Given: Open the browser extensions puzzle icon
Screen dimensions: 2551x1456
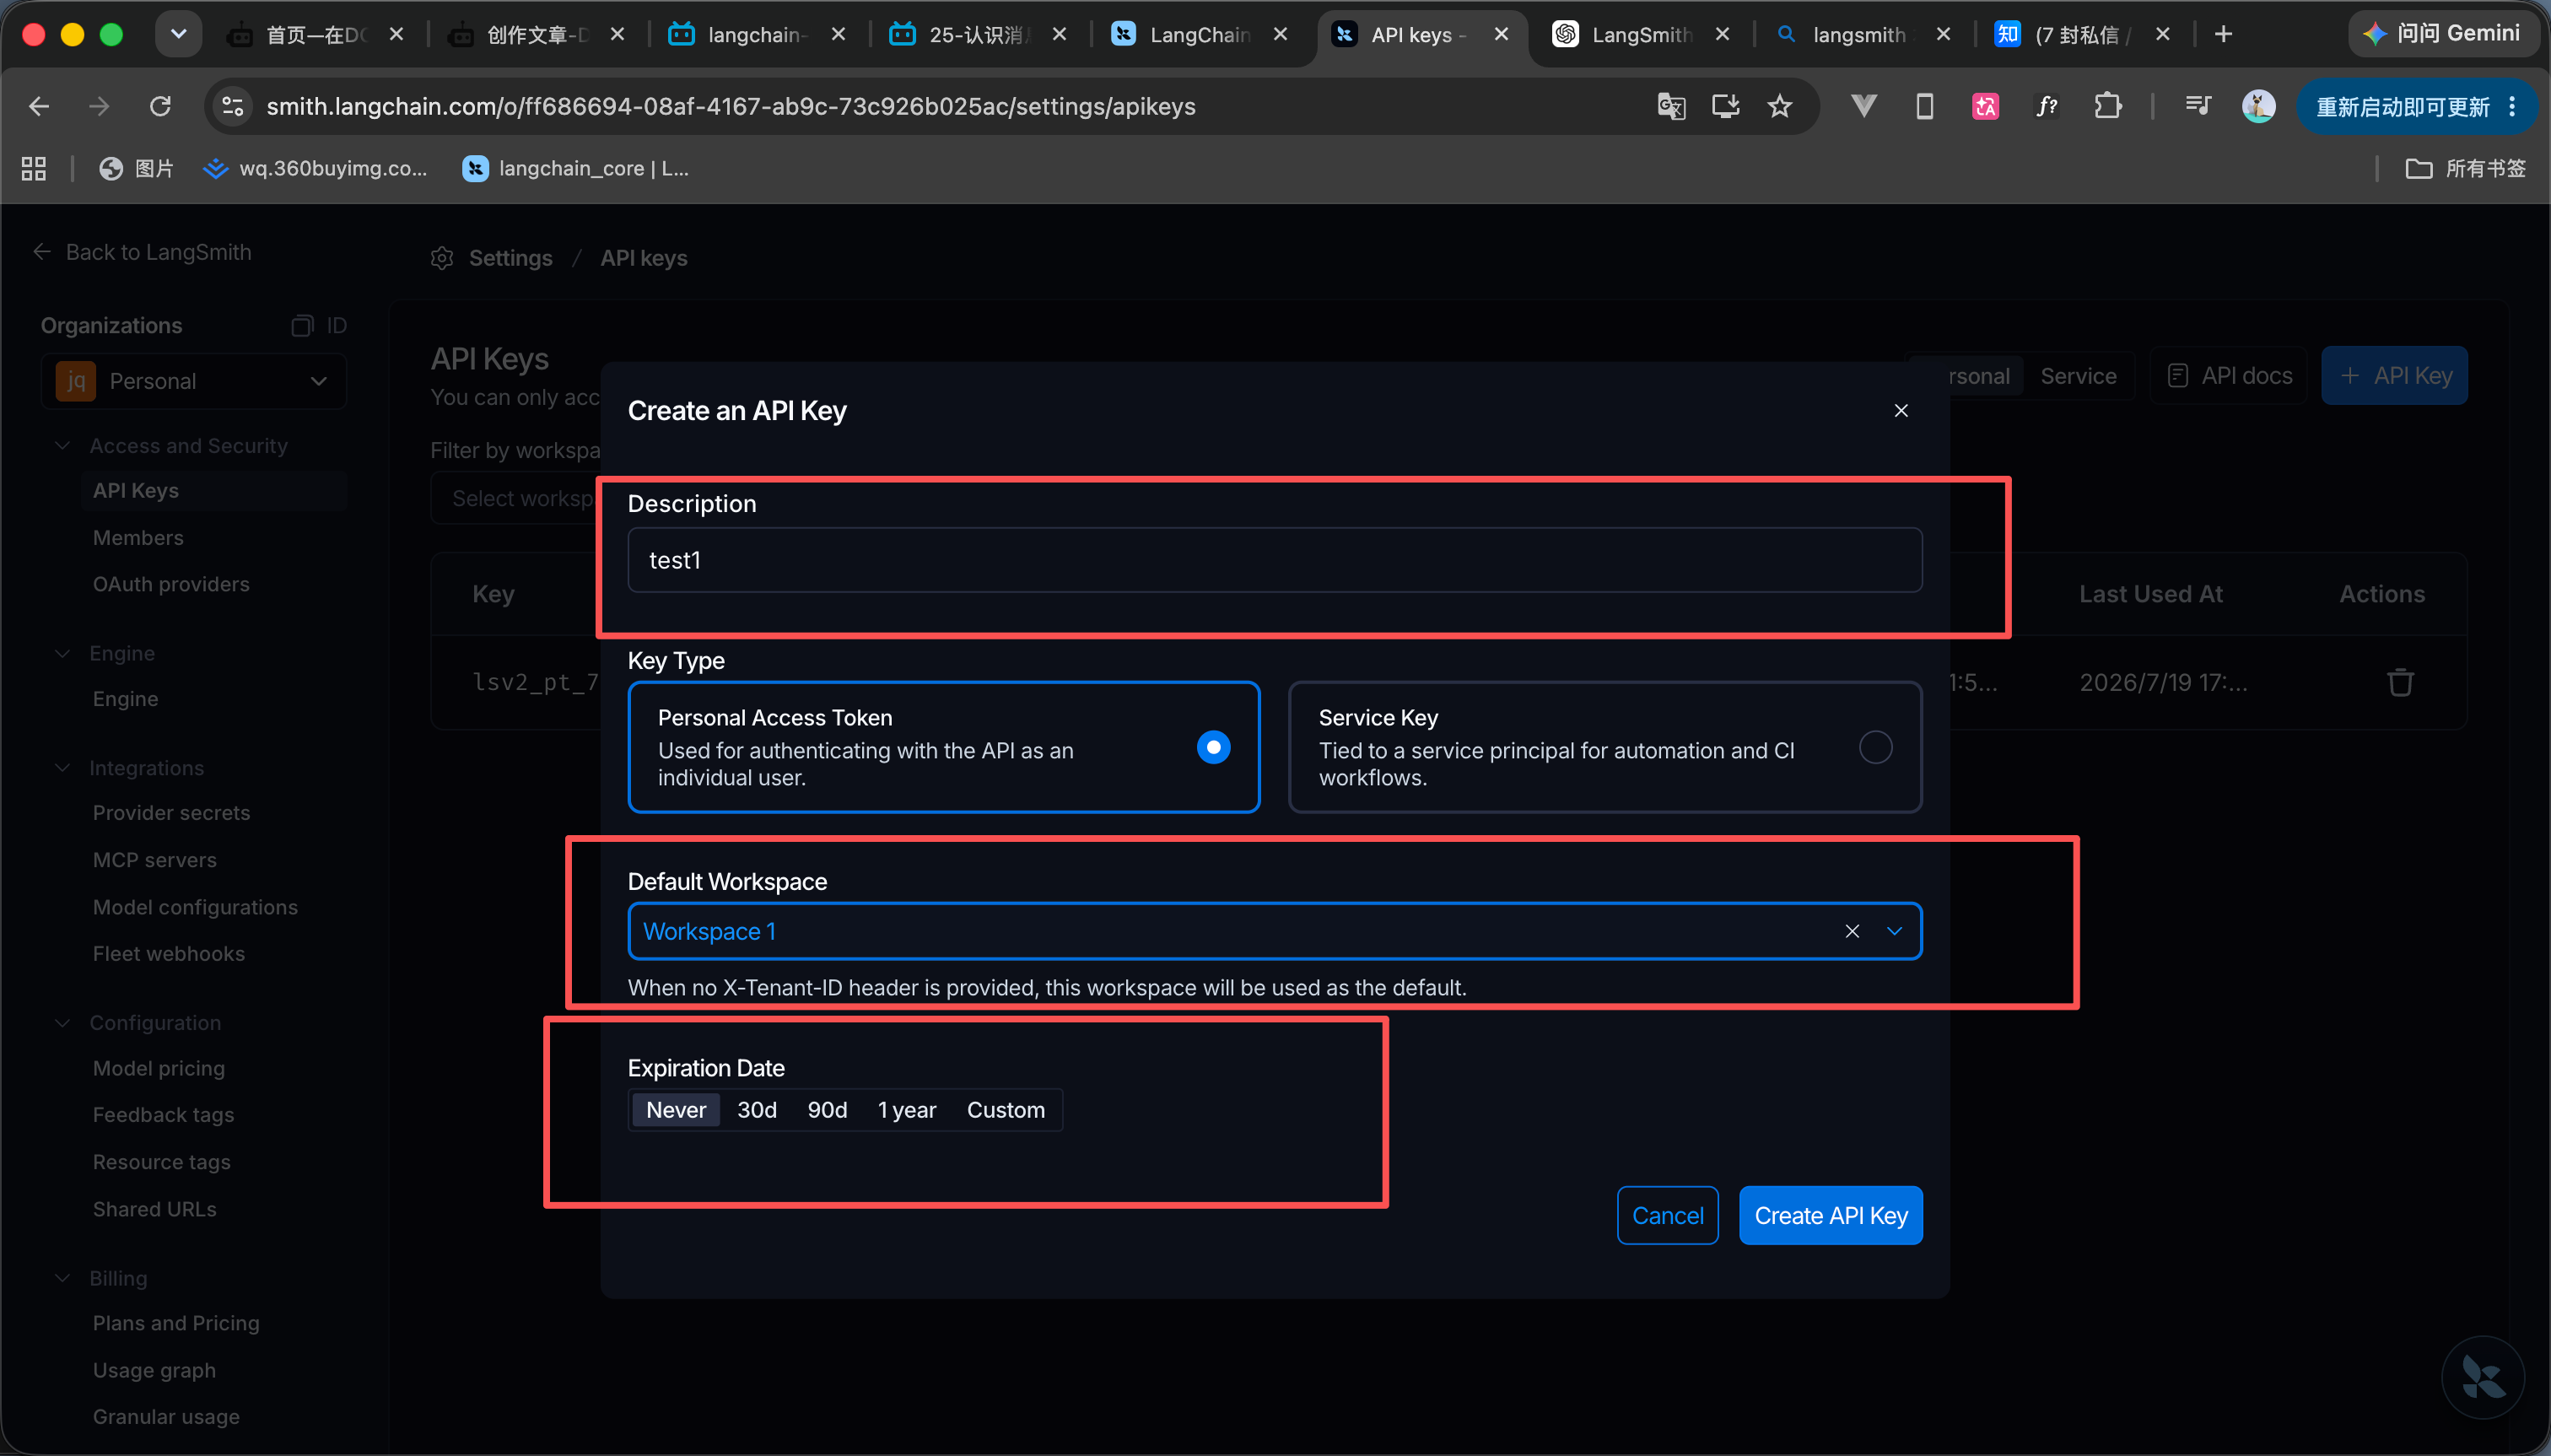Looking at the screenshot, I should coord(2107,106).
